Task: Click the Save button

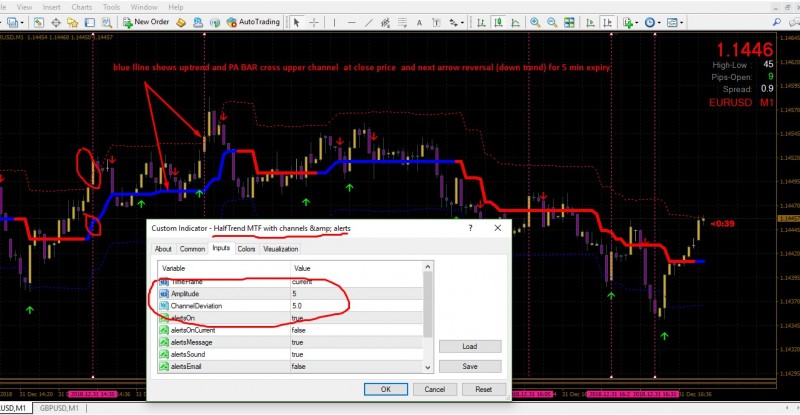Action: pyautogui.click(x=470, y=366)
